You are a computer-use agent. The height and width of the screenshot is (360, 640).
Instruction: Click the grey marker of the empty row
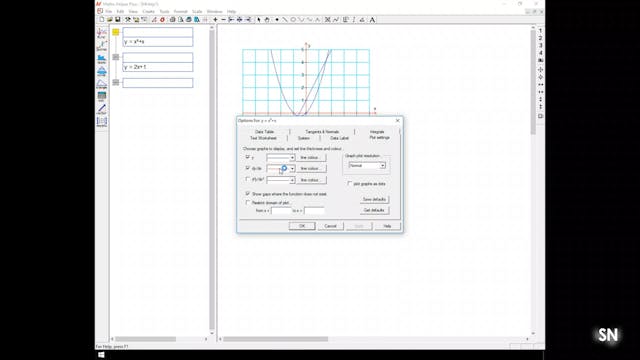click(116, 82)
